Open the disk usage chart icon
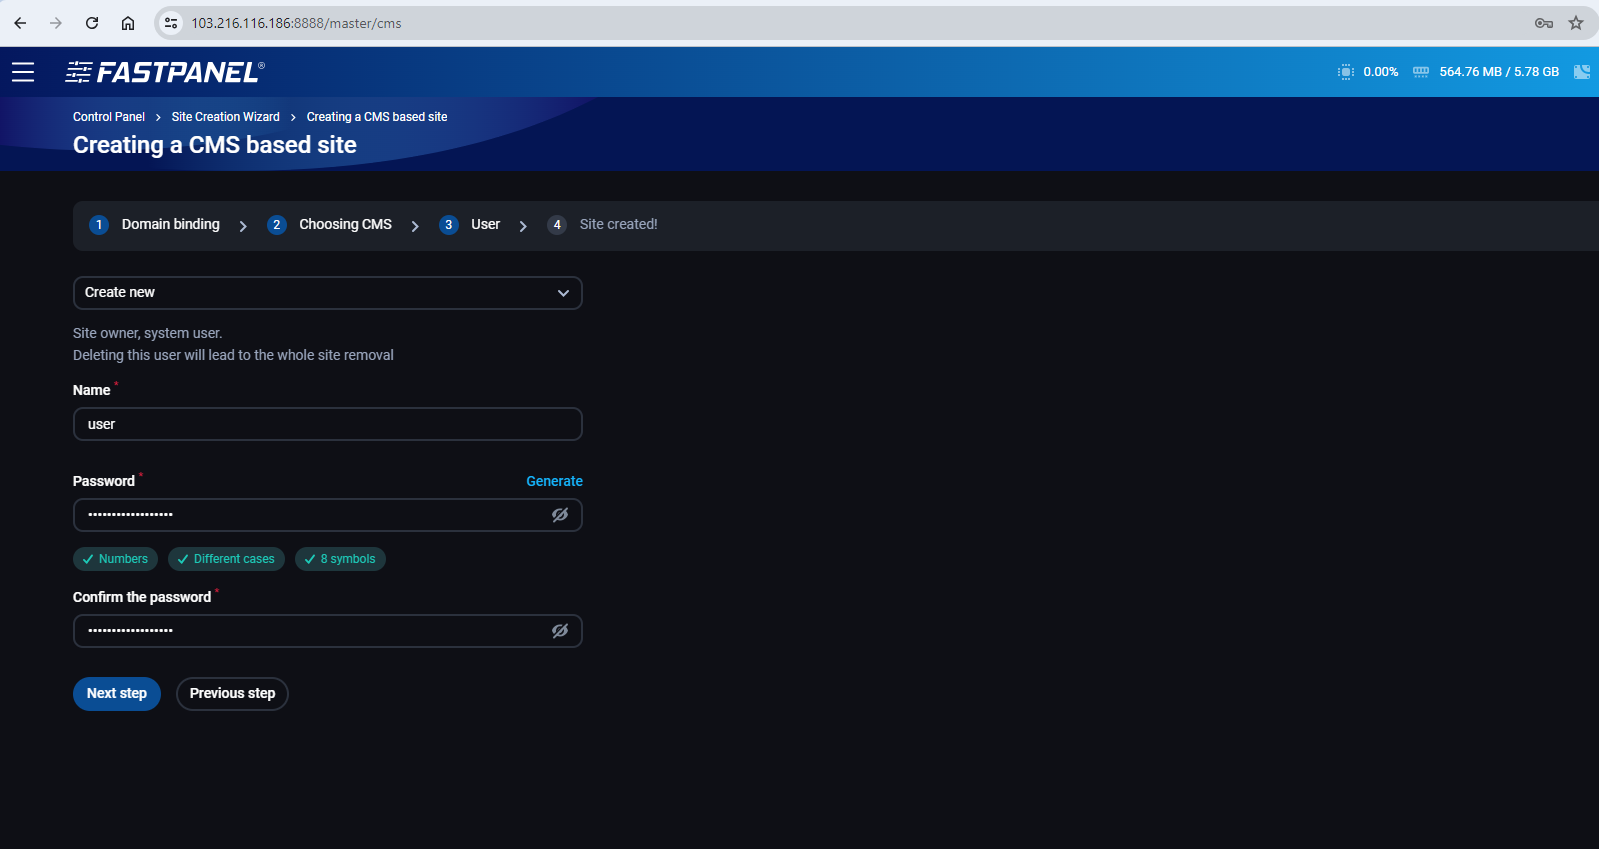The width and height of the screenshot is (1599, 849). point(1582,72)
